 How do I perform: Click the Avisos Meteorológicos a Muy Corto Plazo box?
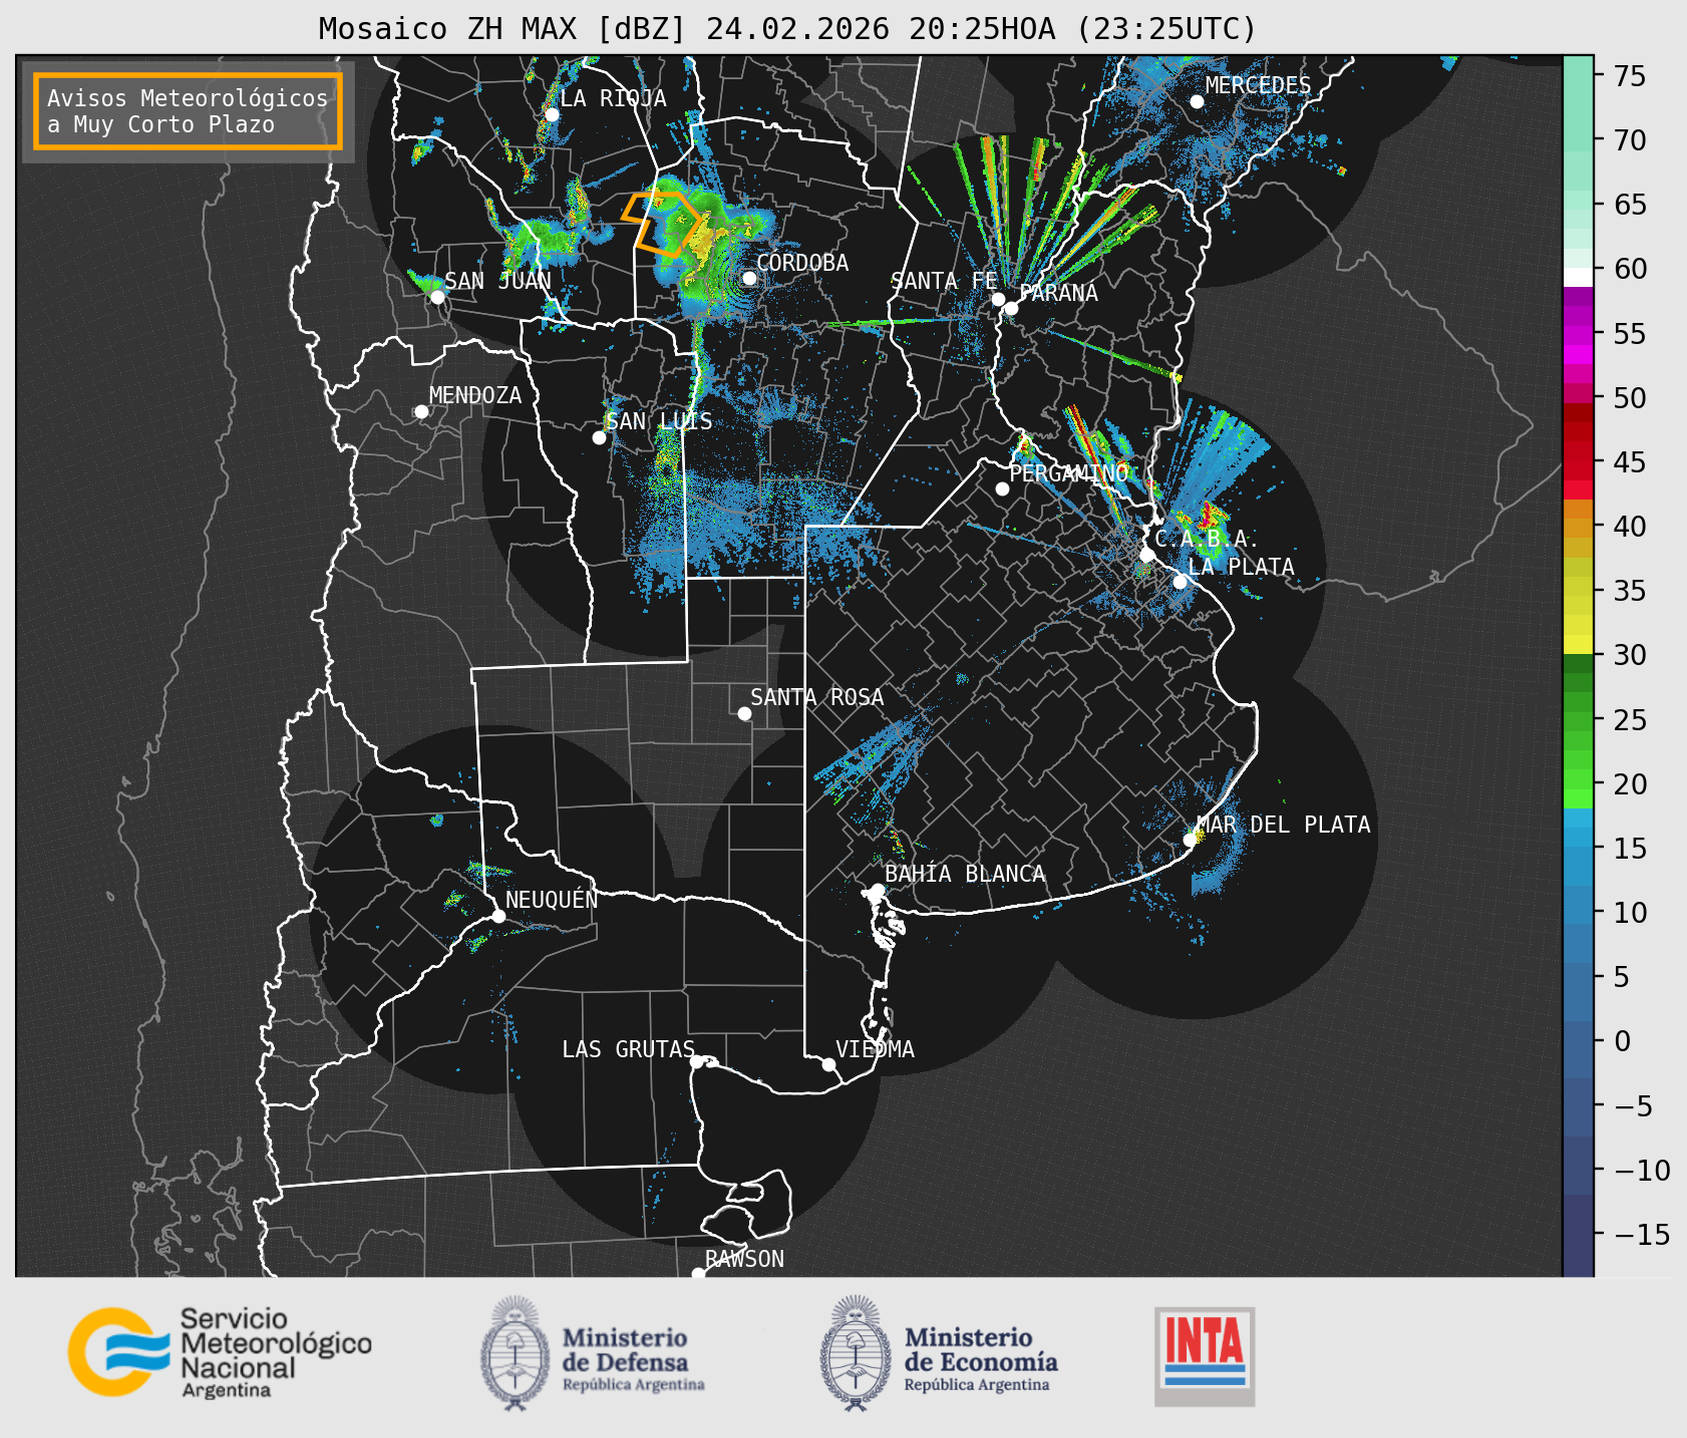click(188, 111)
